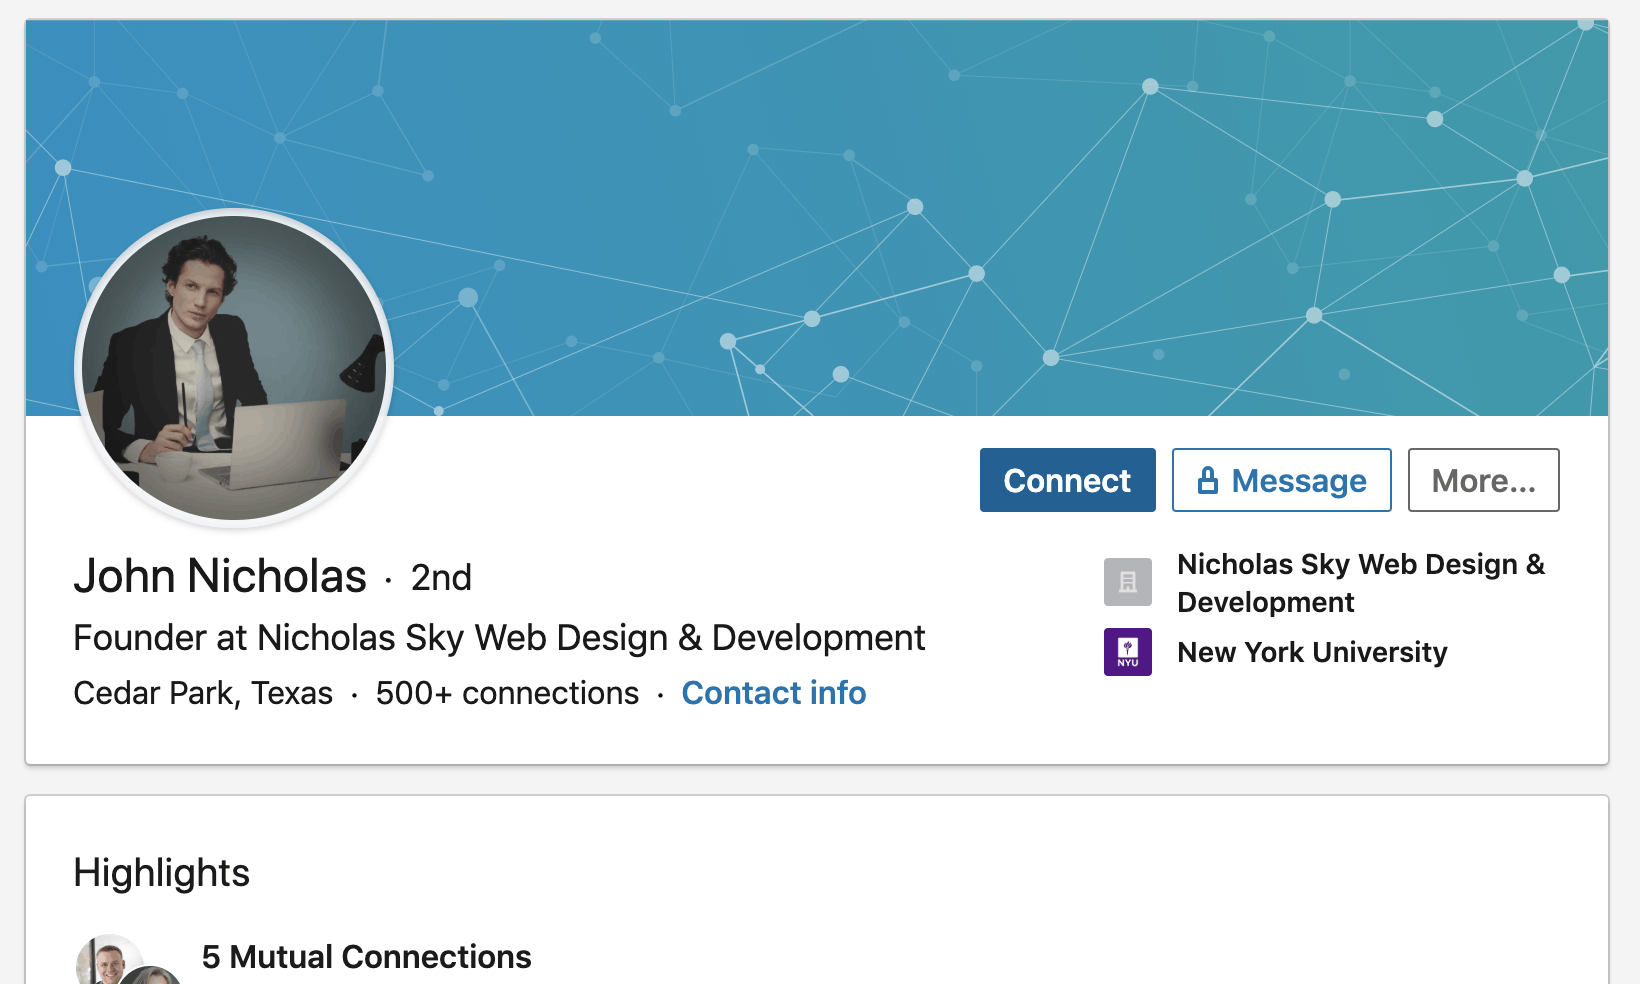The image size is (1640, 984).
Task: Click the Highlights section heading
Action: coord(161,873)
